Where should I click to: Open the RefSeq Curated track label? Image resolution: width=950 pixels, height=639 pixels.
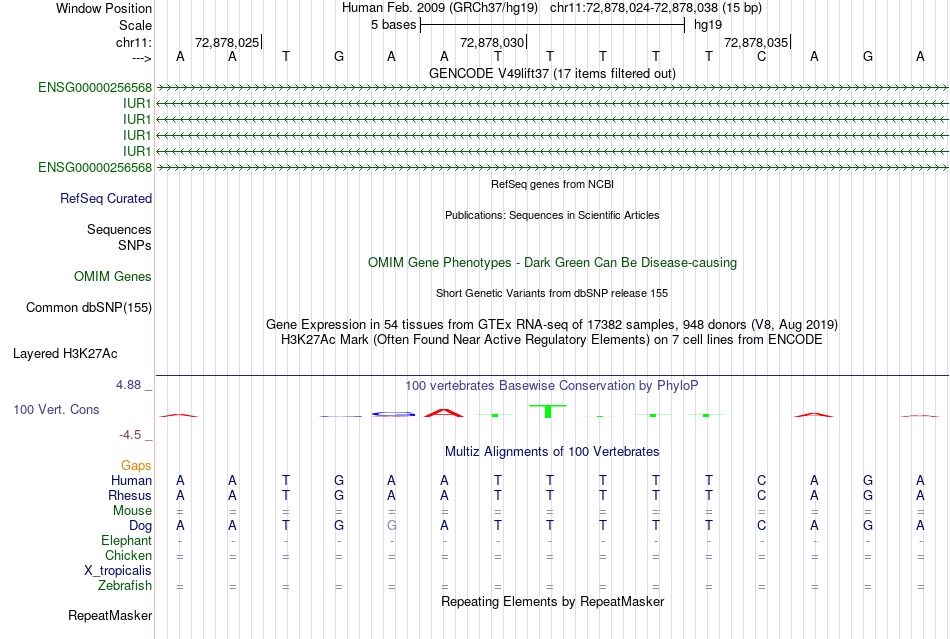106,199
